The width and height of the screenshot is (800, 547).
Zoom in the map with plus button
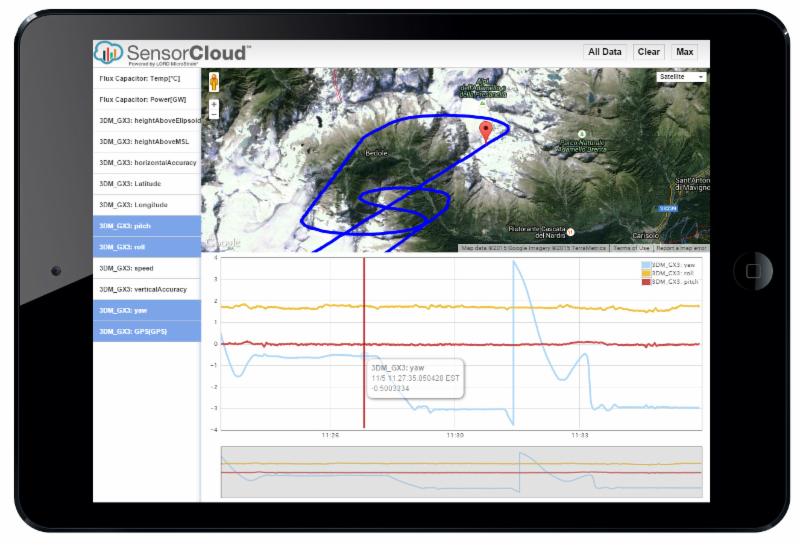click(214, 104)
